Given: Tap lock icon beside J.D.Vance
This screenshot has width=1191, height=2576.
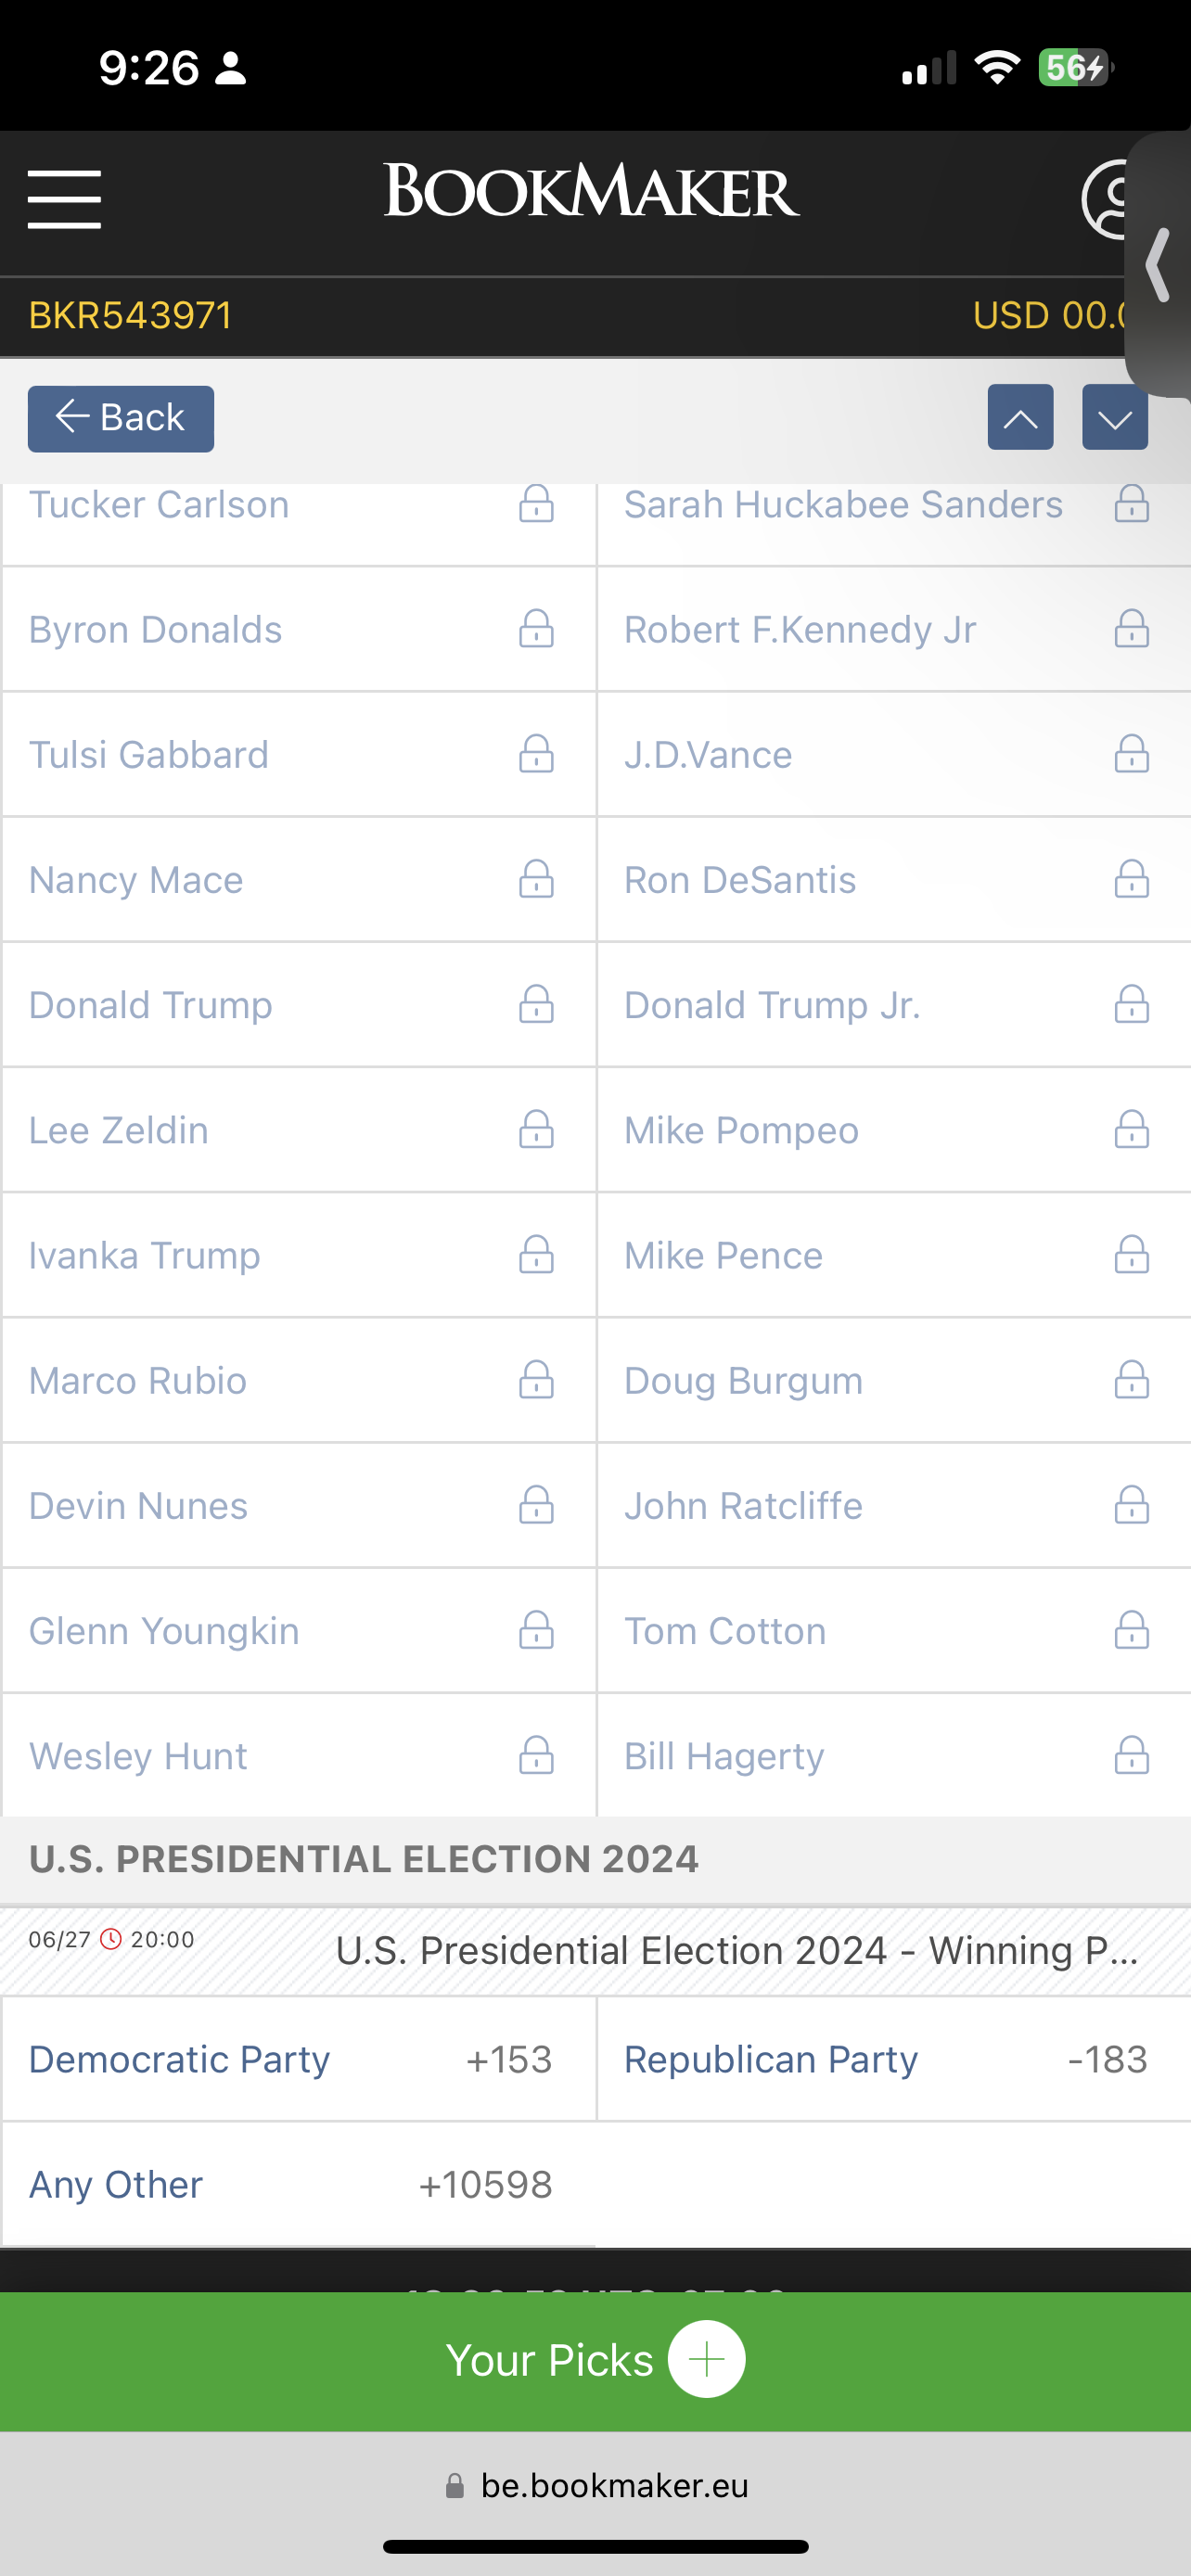Looking at the screenshot, I should coord(1131,754).
